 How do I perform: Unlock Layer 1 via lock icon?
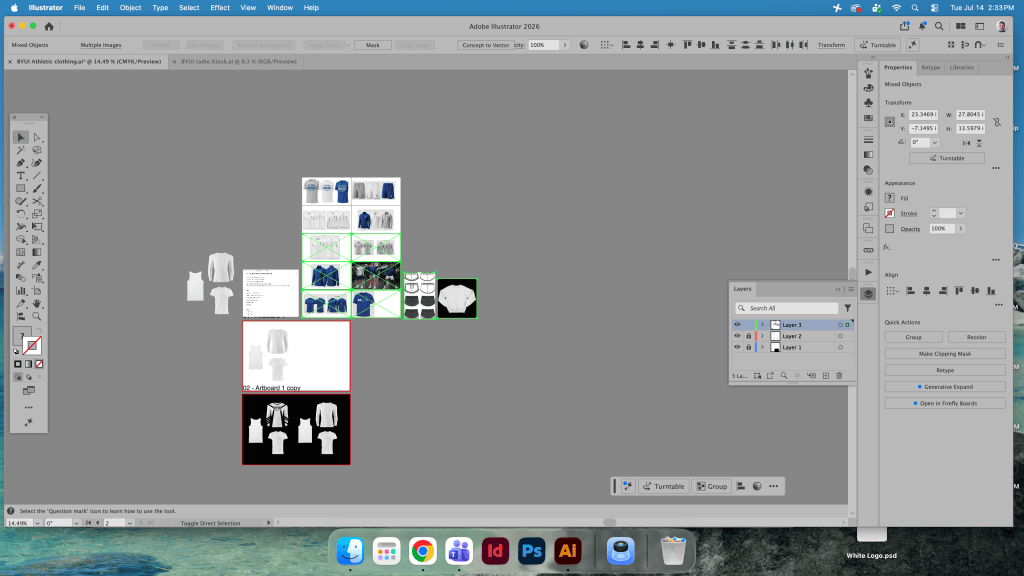click(x=748, y=347)
